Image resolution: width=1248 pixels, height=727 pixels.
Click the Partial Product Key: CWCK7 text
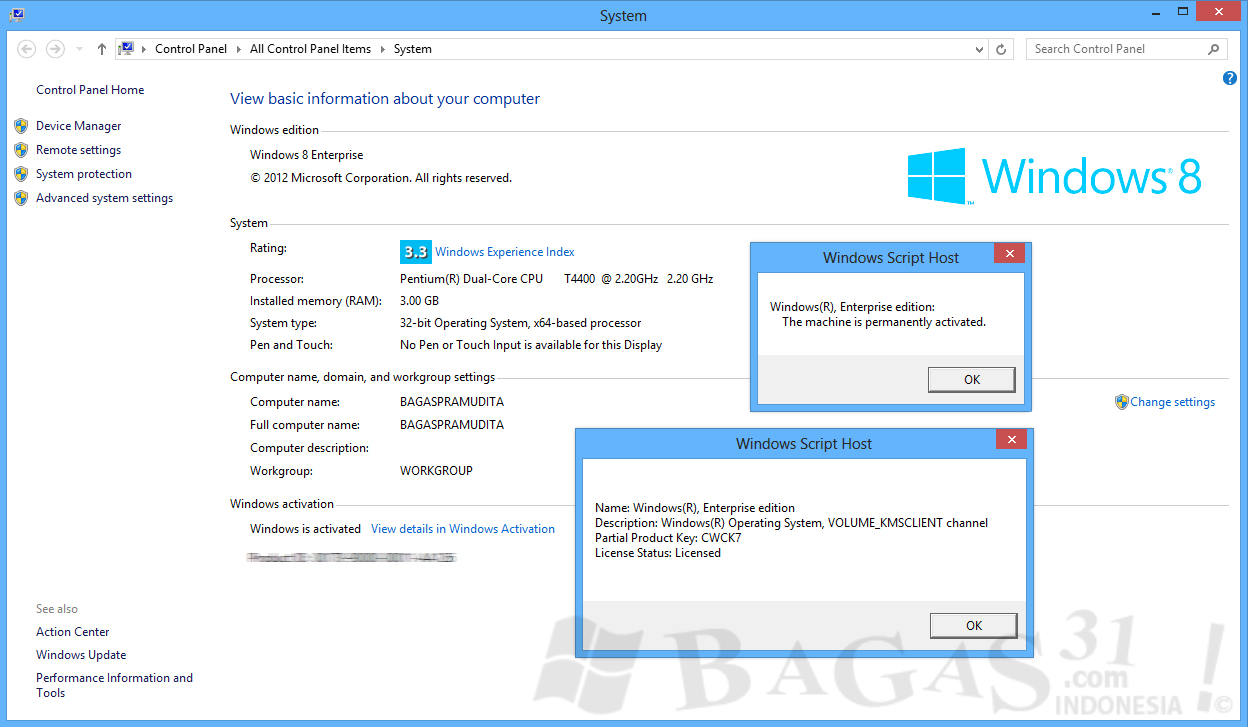pyautogui.click(x=668, y=538)
